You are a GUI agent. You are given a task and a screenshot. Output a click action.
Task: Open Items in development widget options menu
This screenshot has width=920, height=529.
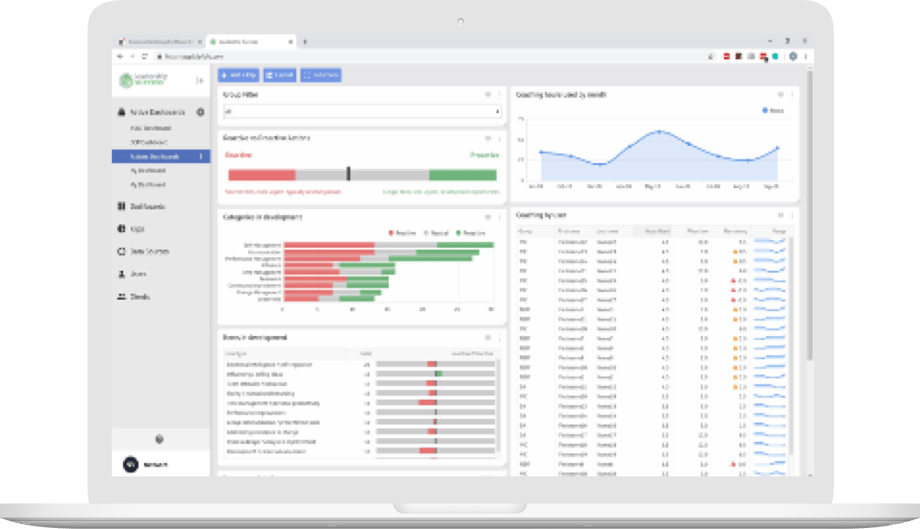499,338
